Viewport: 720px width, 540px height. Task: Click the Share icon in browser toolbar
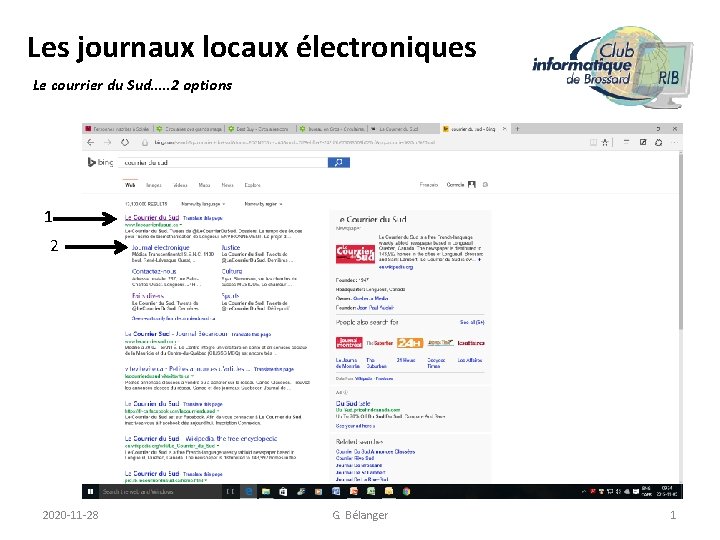pos(658,142)
